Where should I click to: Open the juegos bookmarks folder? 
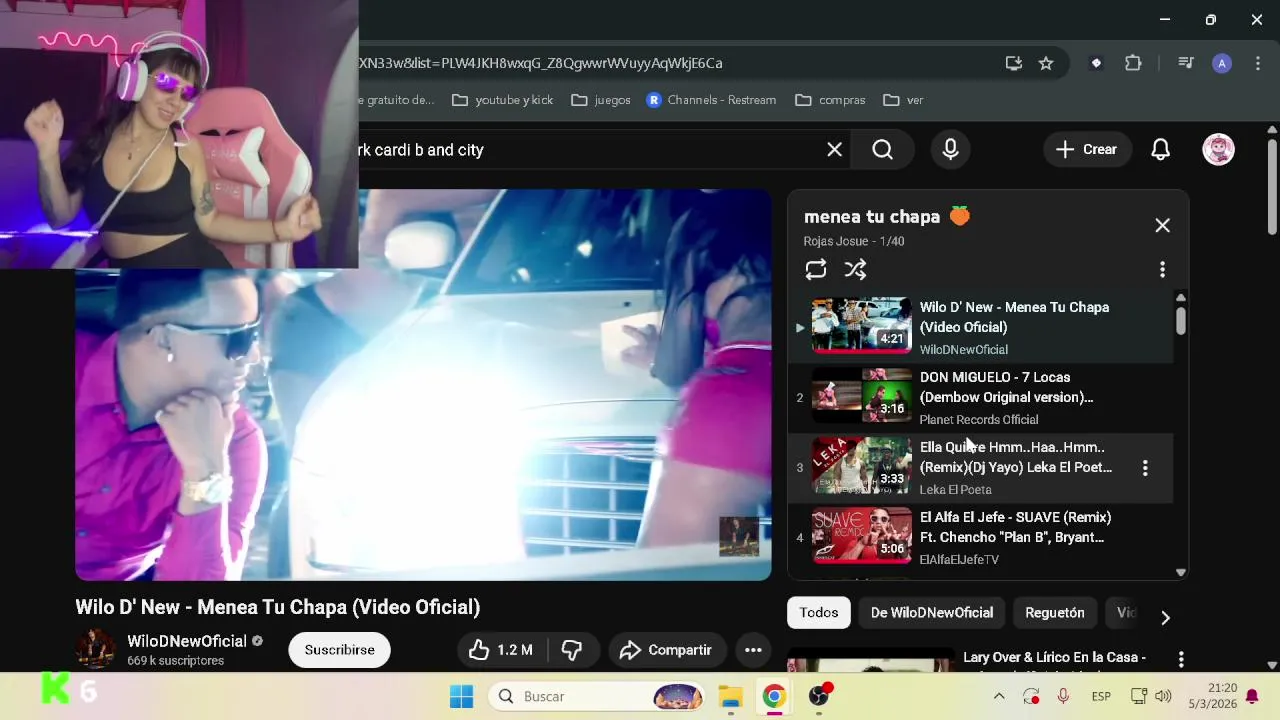click(x=600, y=100)
